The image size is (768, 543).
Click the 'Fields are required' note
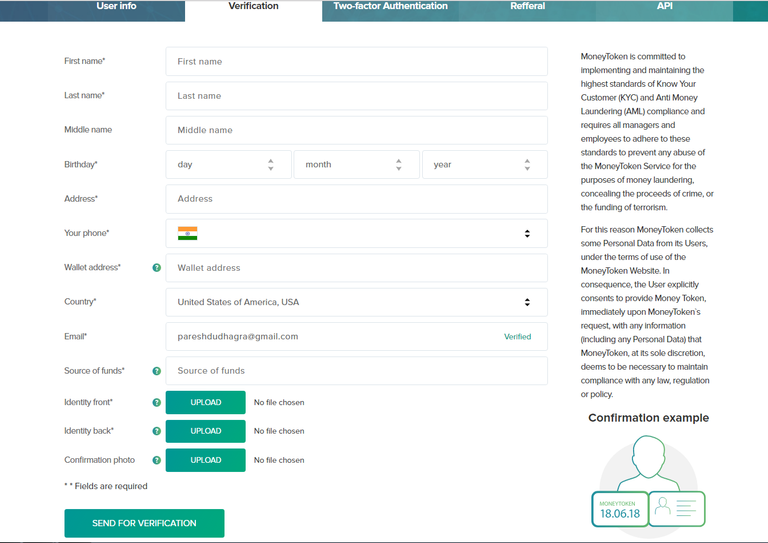tap(106, 486)
